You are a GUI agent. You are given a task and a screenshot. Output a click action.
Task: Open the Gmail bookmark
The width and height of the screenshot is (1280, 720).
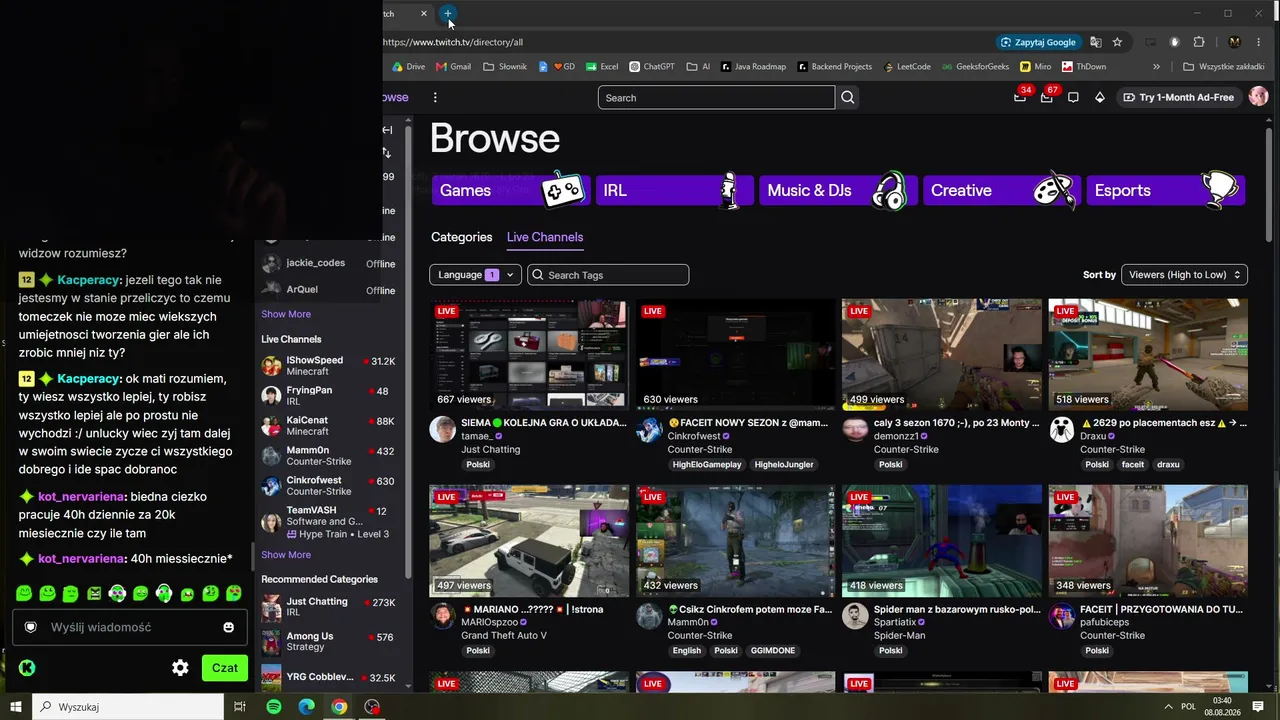point(453,67)
